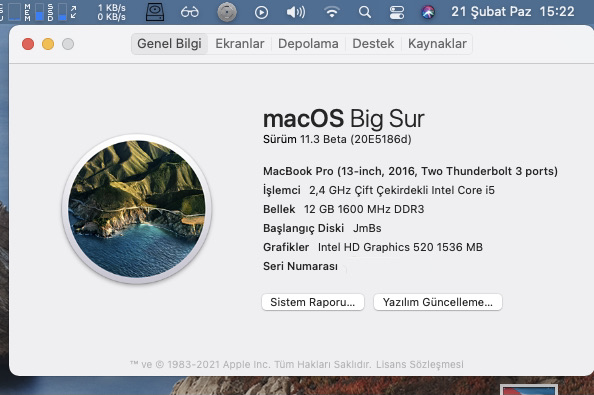Click the network speed KB/s indicator

111,12
